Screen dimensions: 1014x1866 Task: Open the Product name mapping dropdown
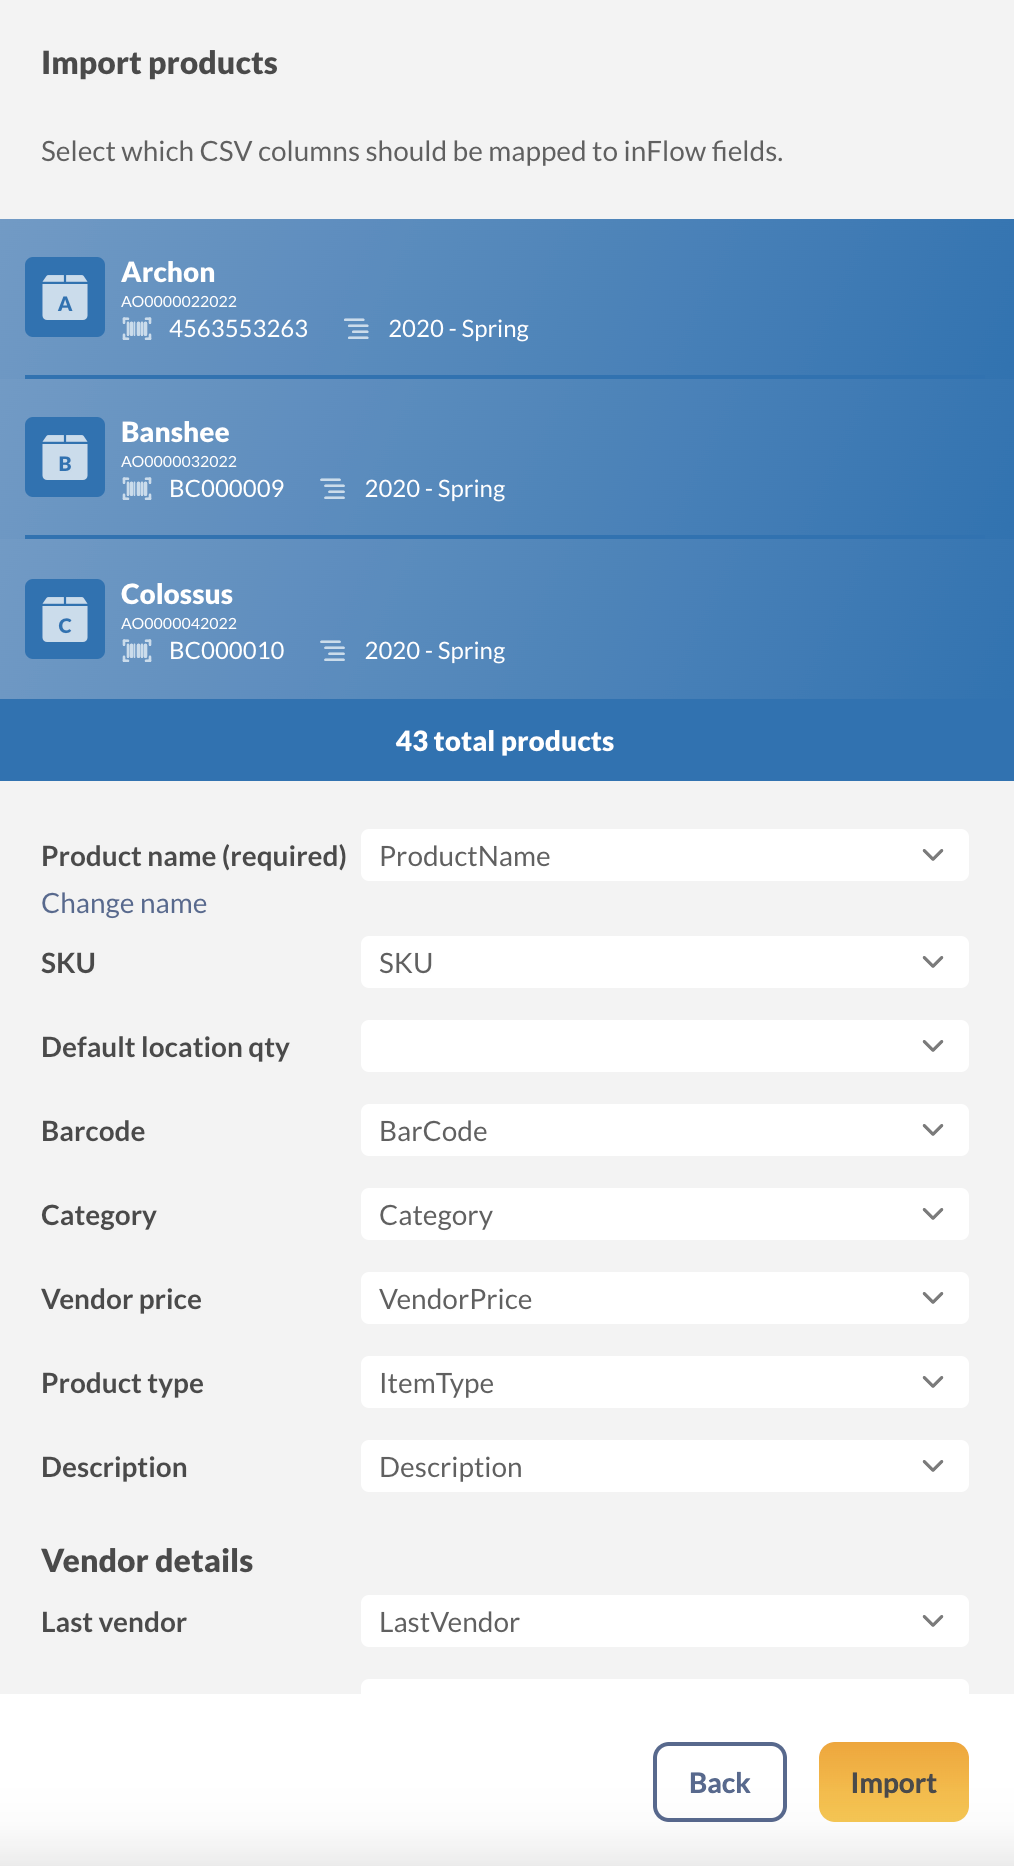pos(664,856)
